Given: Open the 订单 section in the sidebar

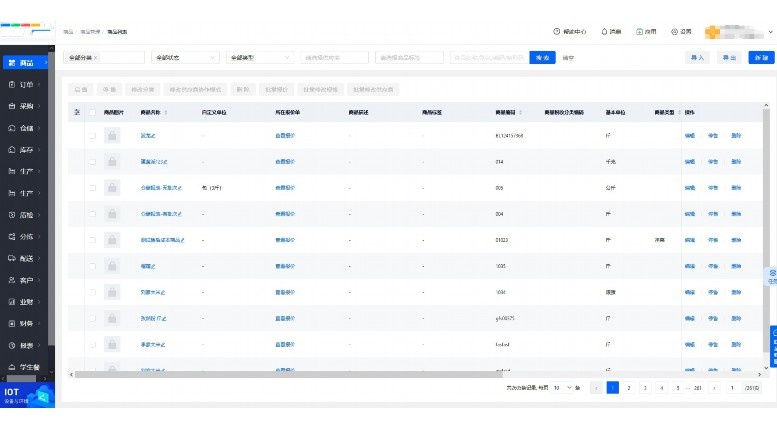Looking at the screenshot, I should tap(24, 85).
